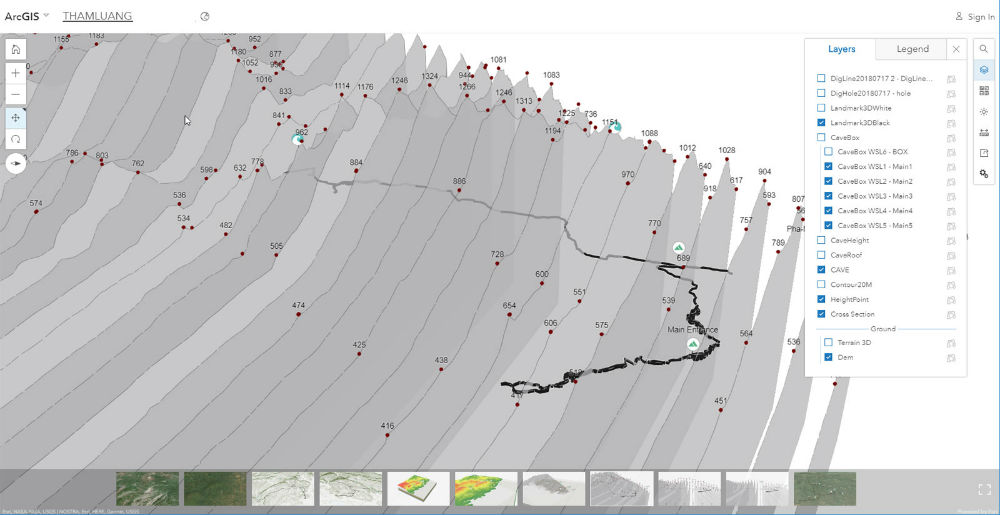The width and height of the screenshot is (1000, 515).
Task: Click the Sign In link
Action: point(974,17)
